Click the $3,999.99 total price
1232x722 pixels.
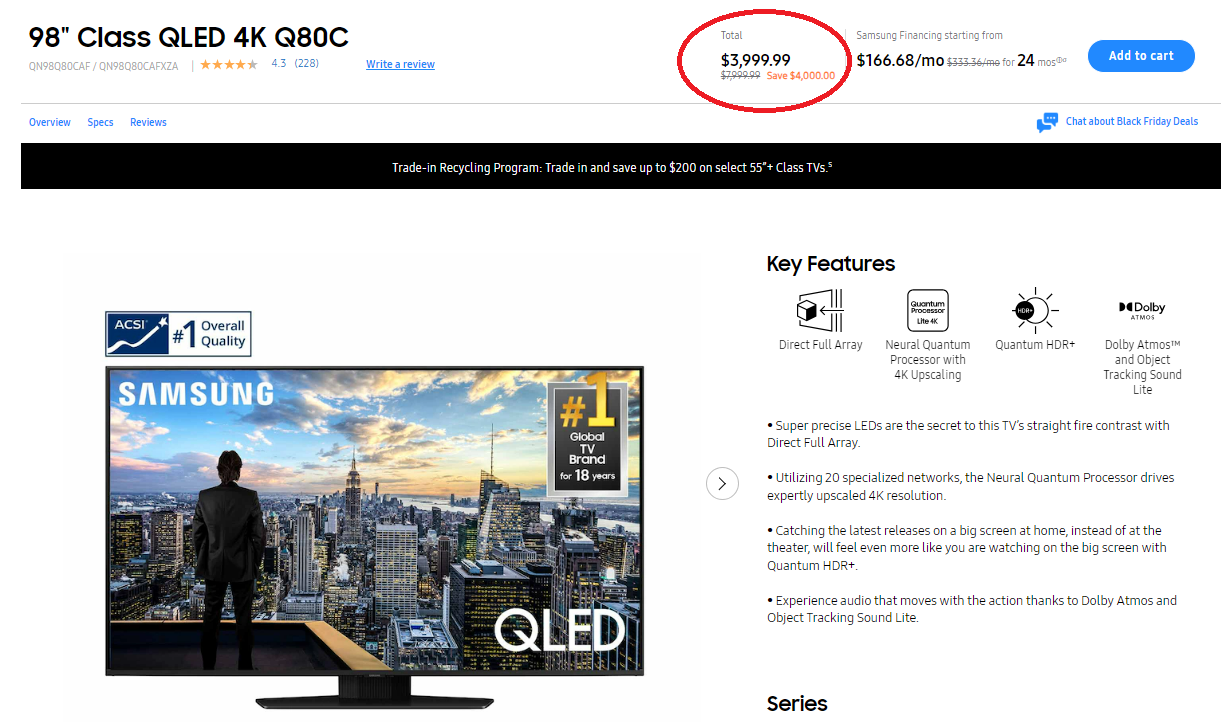[755, 60]
